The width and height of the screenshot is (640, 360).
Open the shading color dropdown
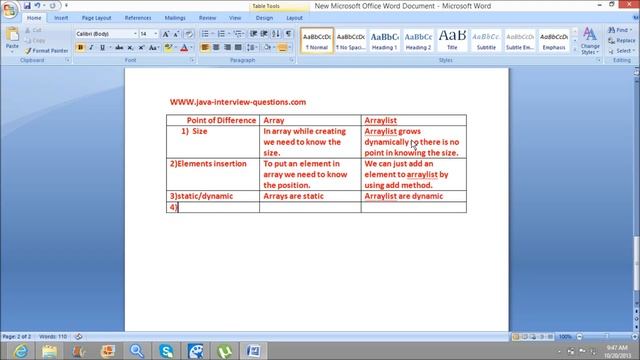click(x=274, y=48)
